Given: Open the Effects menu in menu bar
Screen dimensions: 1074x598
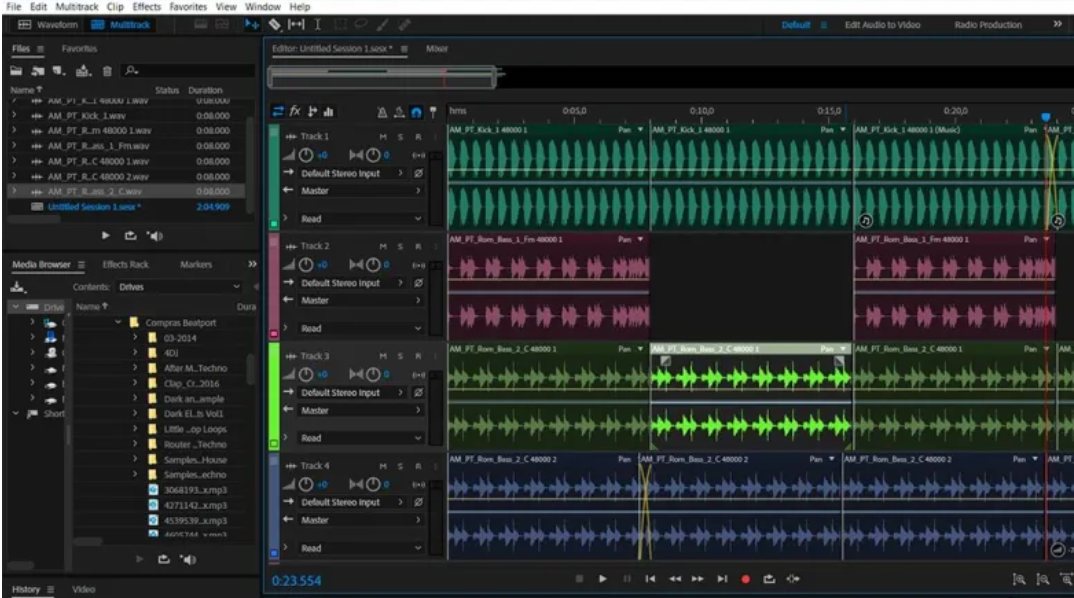Looking at the screenshot, I should (146, 7).
